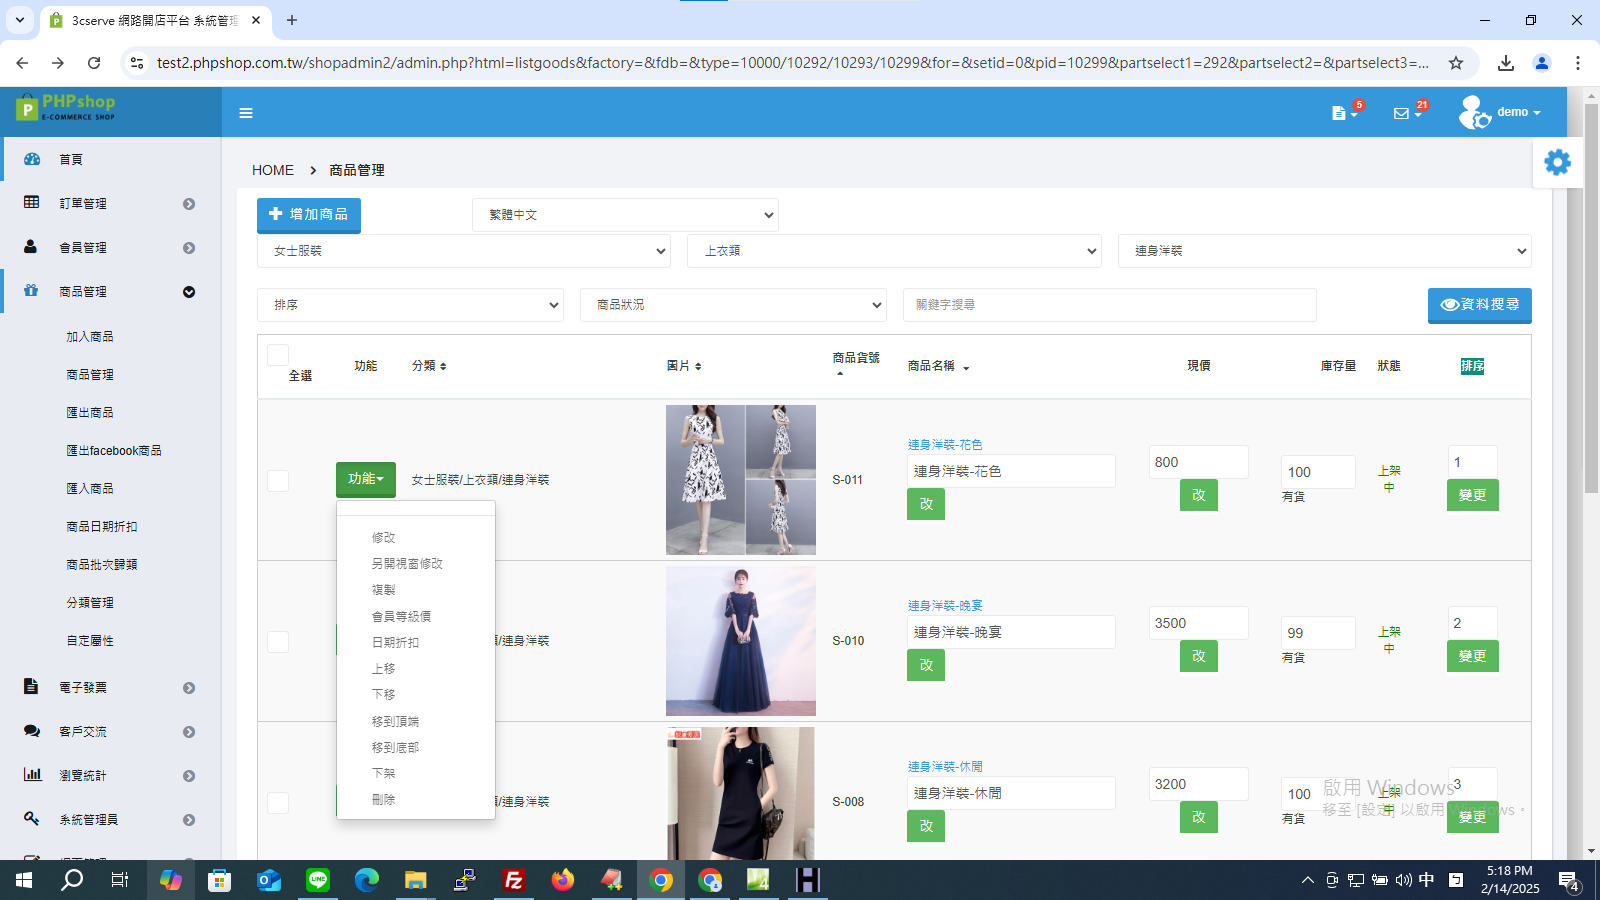Select 複製 from the function menu
The height and width of the screenshot is (900, 1600).
click(x=384, y=590)
